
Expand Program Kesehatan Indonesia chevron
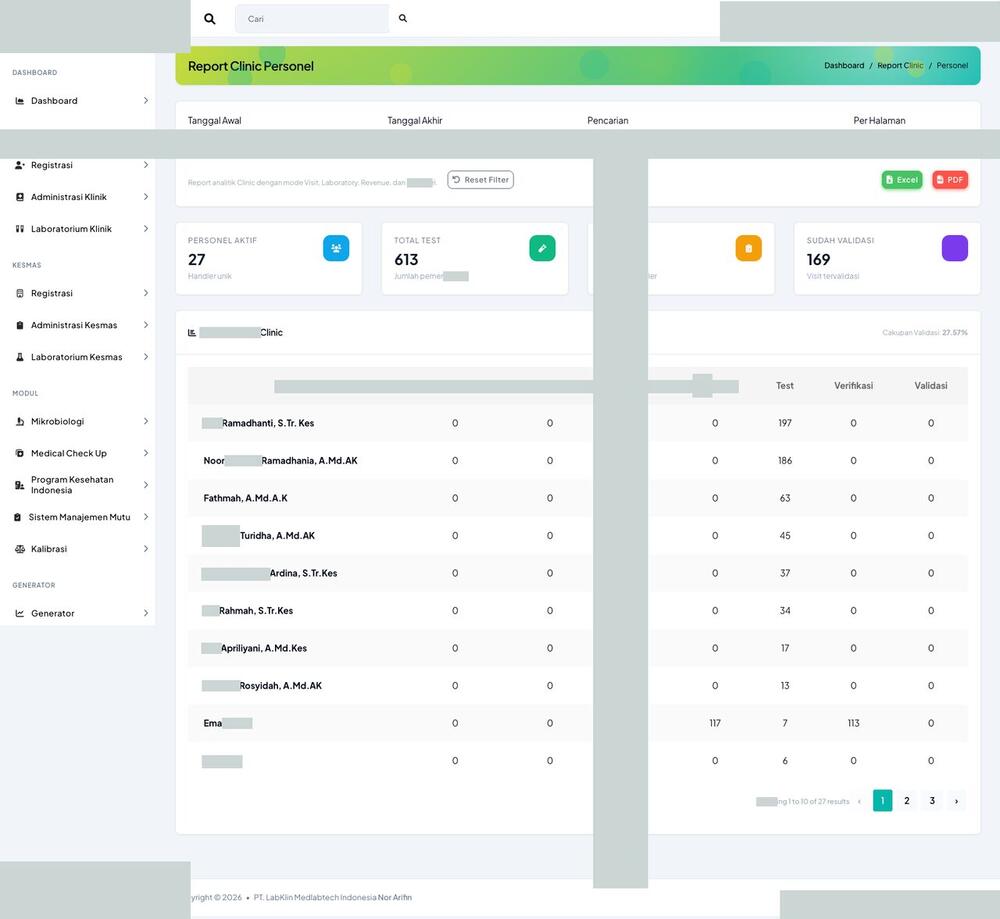[x=145, y=485]
